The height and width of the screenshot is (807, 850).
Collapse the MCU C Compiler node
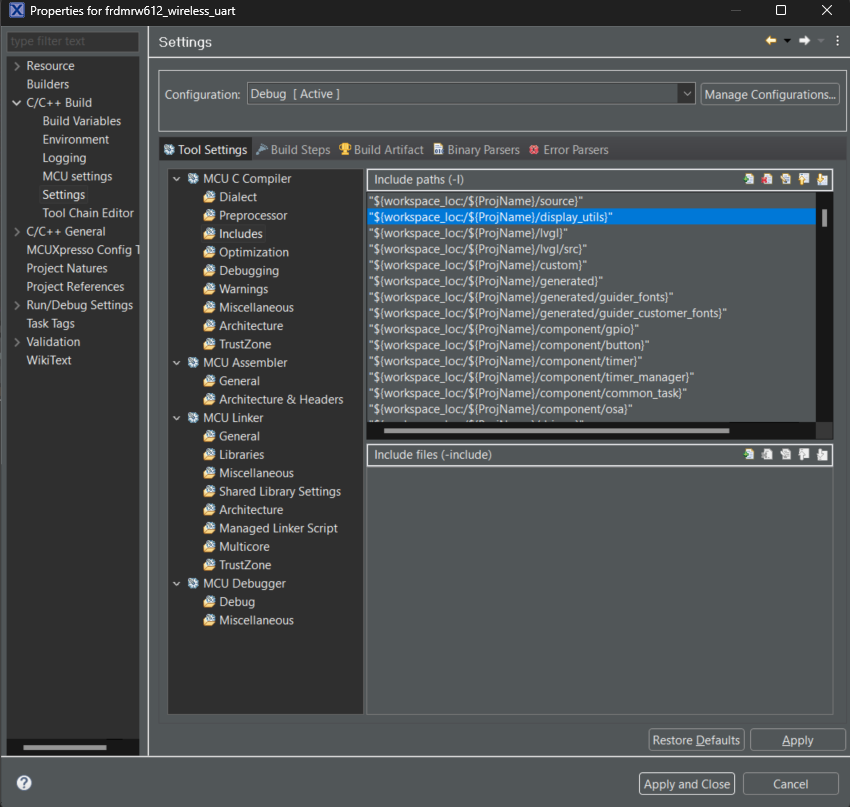pyautogui.click(x=177, y=179)
